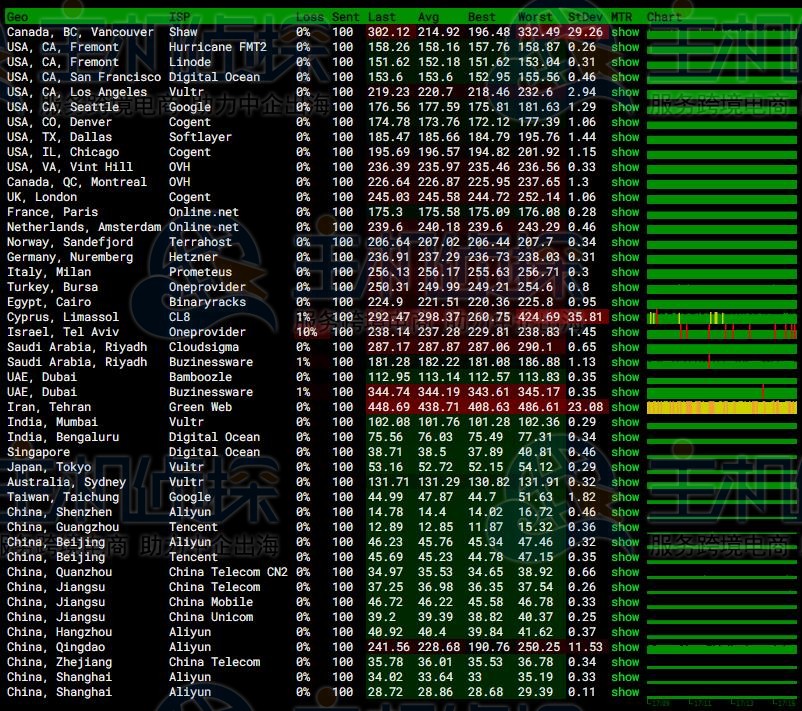
Task: Click the Israel, Tel Aviv latency chart
Action: (721, 333)
